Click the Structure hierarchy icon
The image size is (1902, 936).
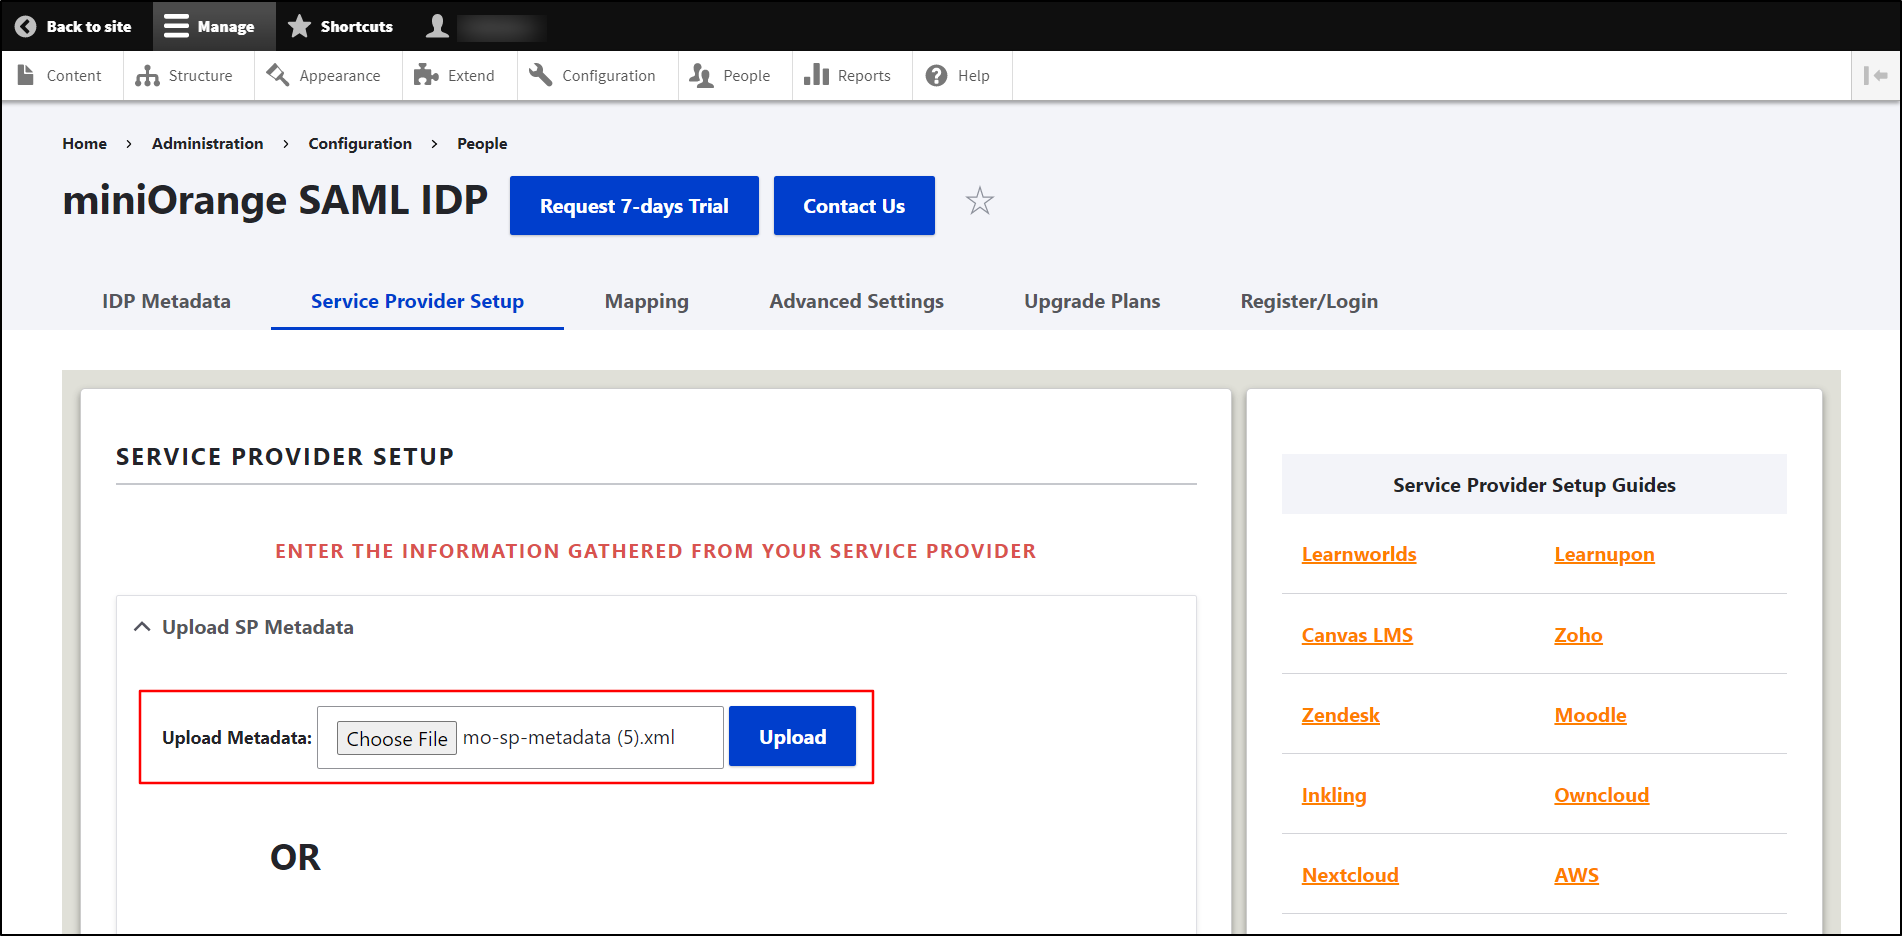coord(147,76)
